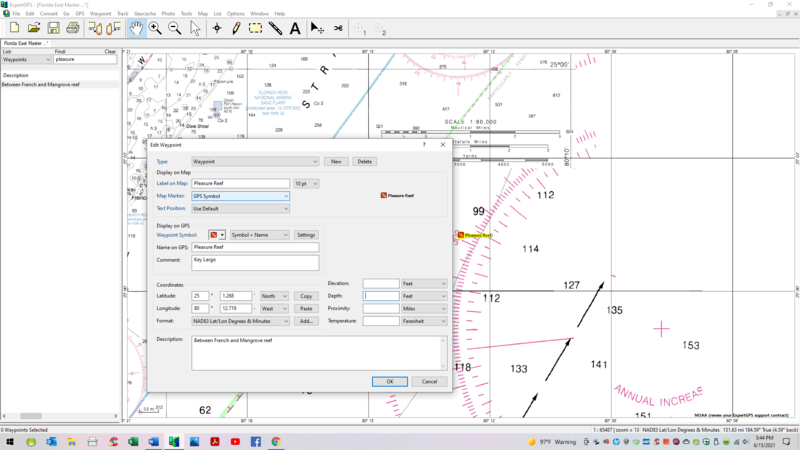The width and height of the screenshot is (800, 450).
Task: Choose the pencil Track tool
Action: tap(236, 29)
